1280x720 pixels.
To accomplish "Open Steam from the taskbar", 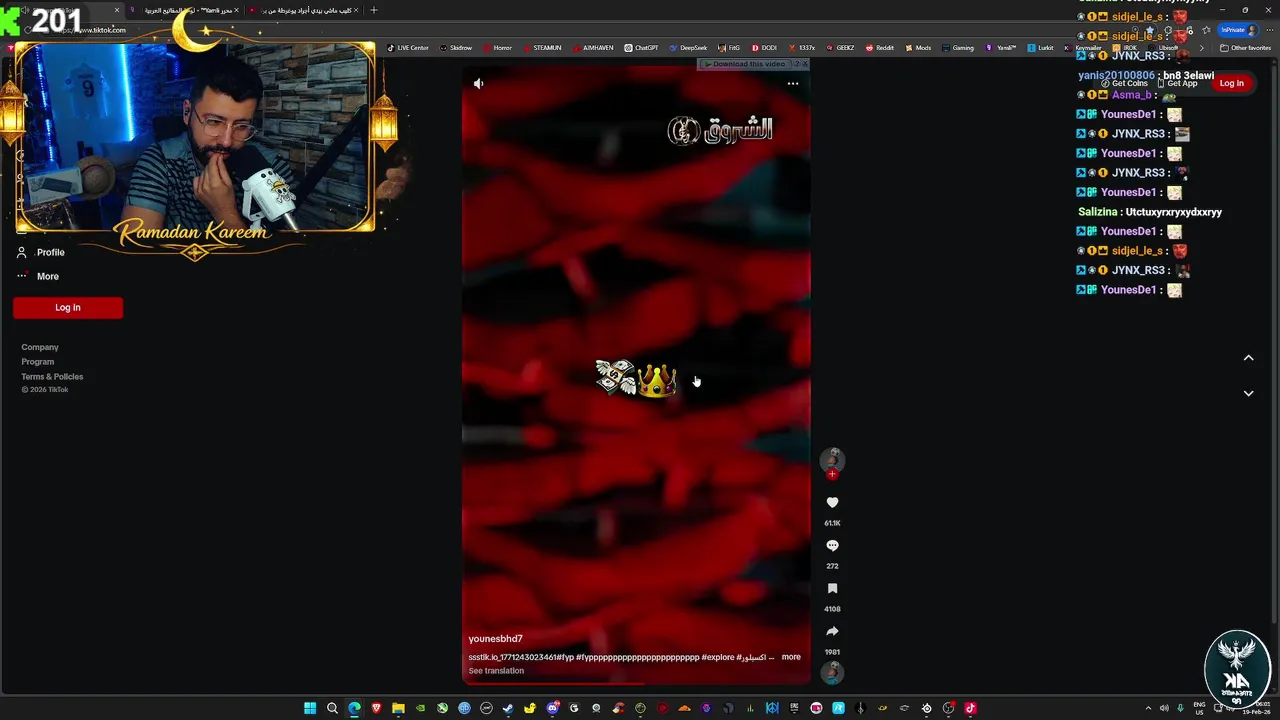I will pos(508,708).
